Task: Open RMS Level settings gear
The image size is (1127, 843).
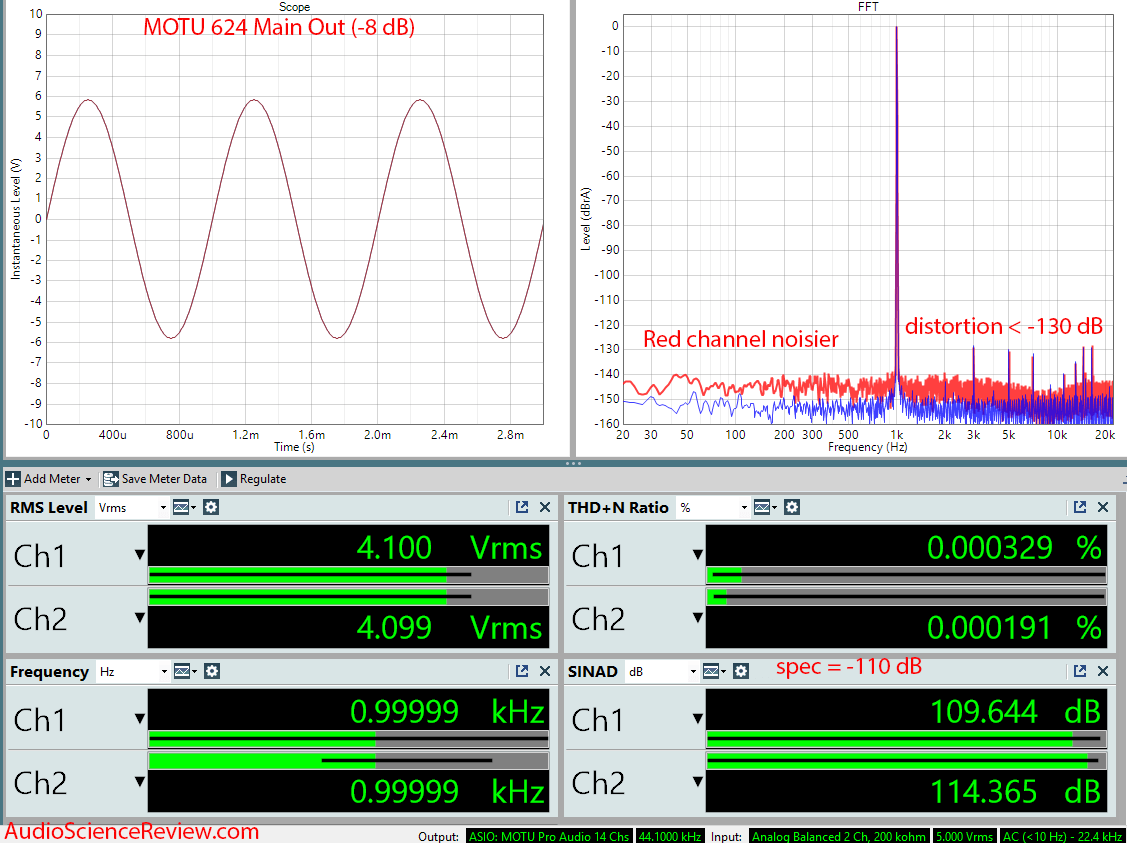Action: tap(211, 507)
